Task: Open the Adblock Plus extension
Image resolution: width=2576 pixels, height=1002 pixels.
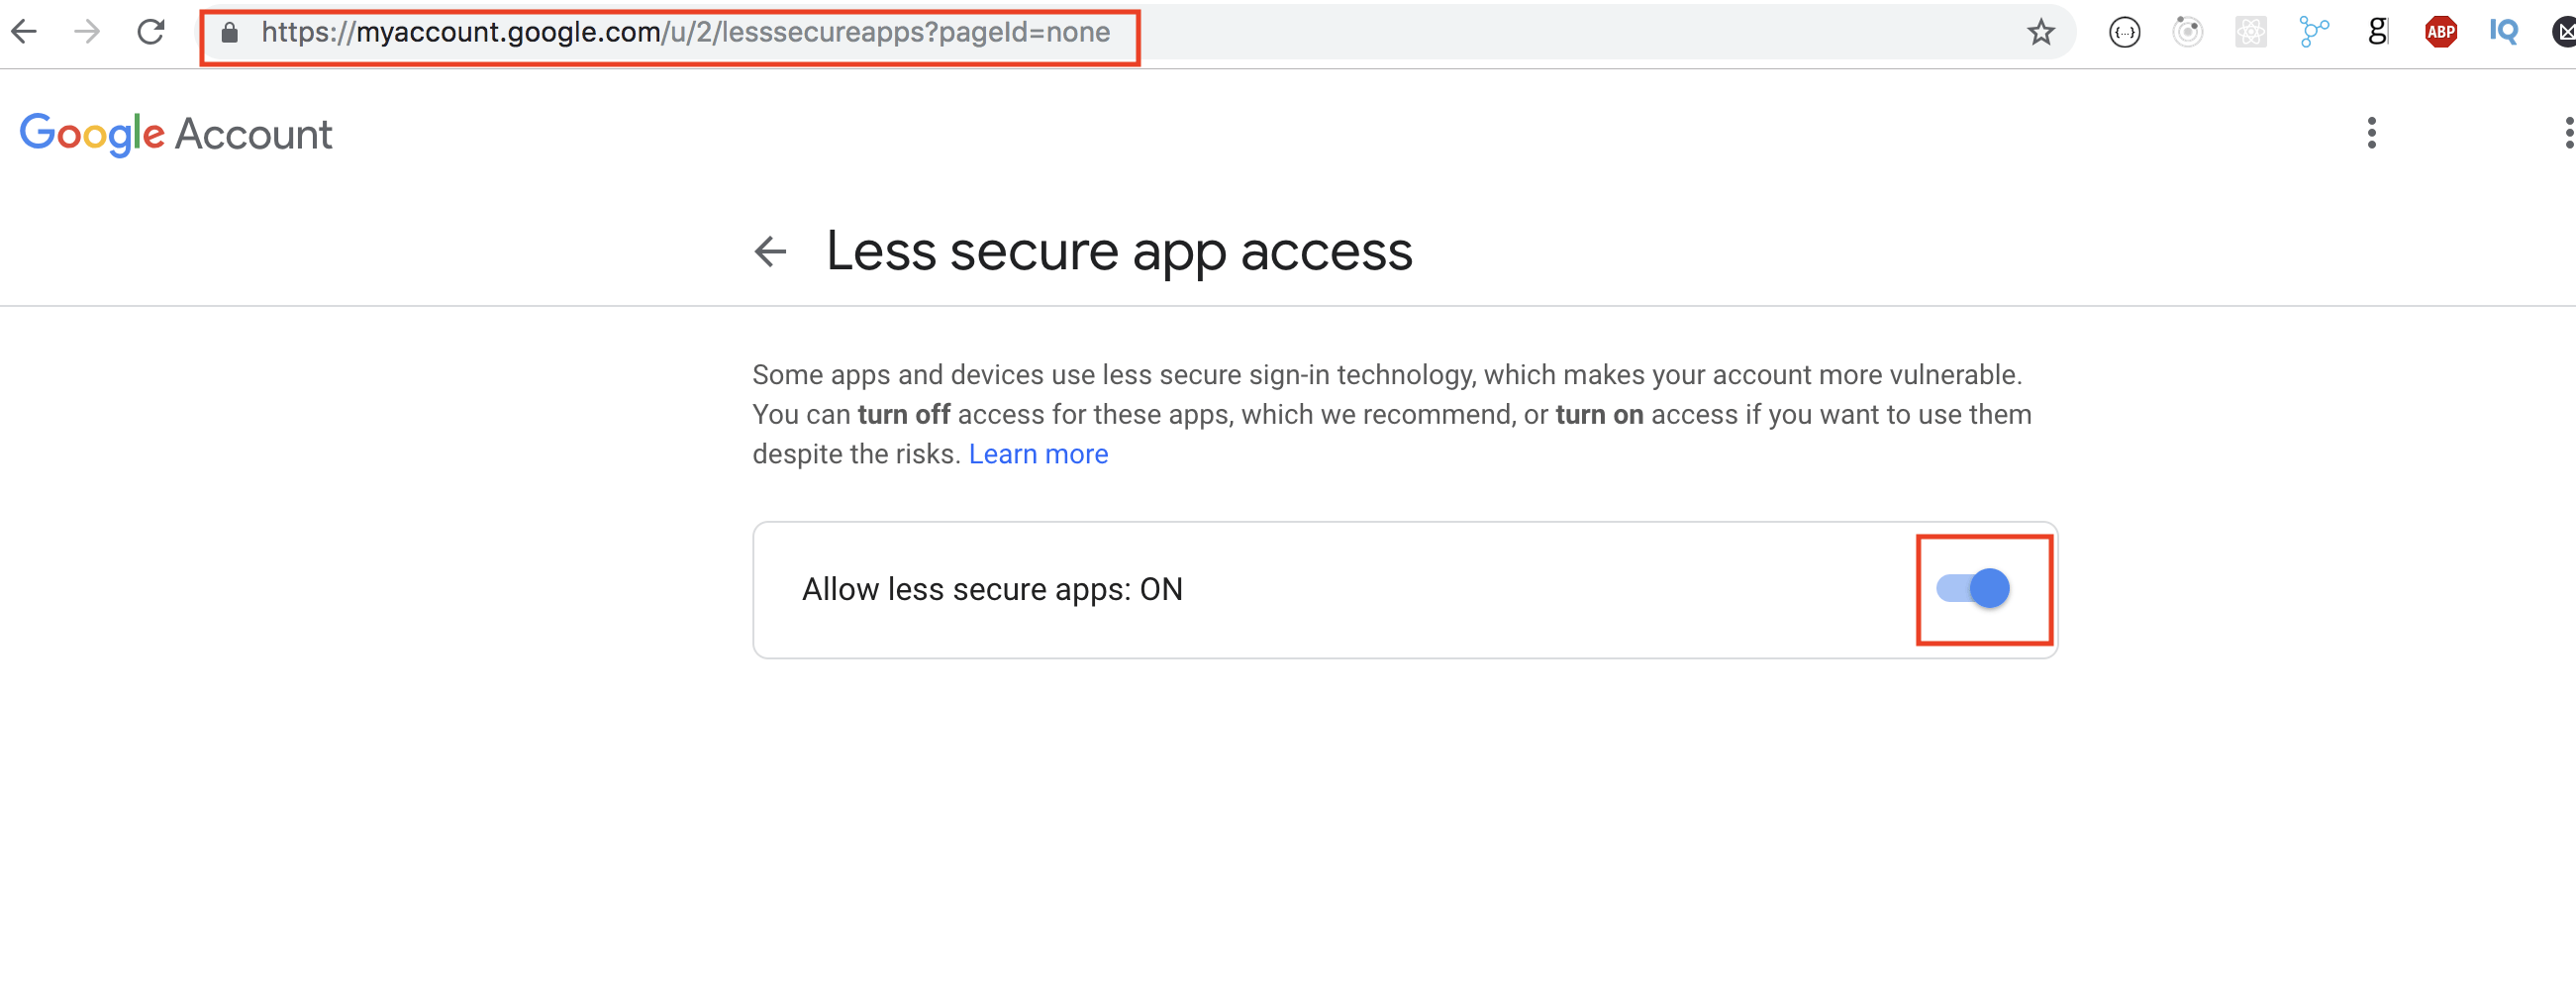Action: pos(2440,33)
